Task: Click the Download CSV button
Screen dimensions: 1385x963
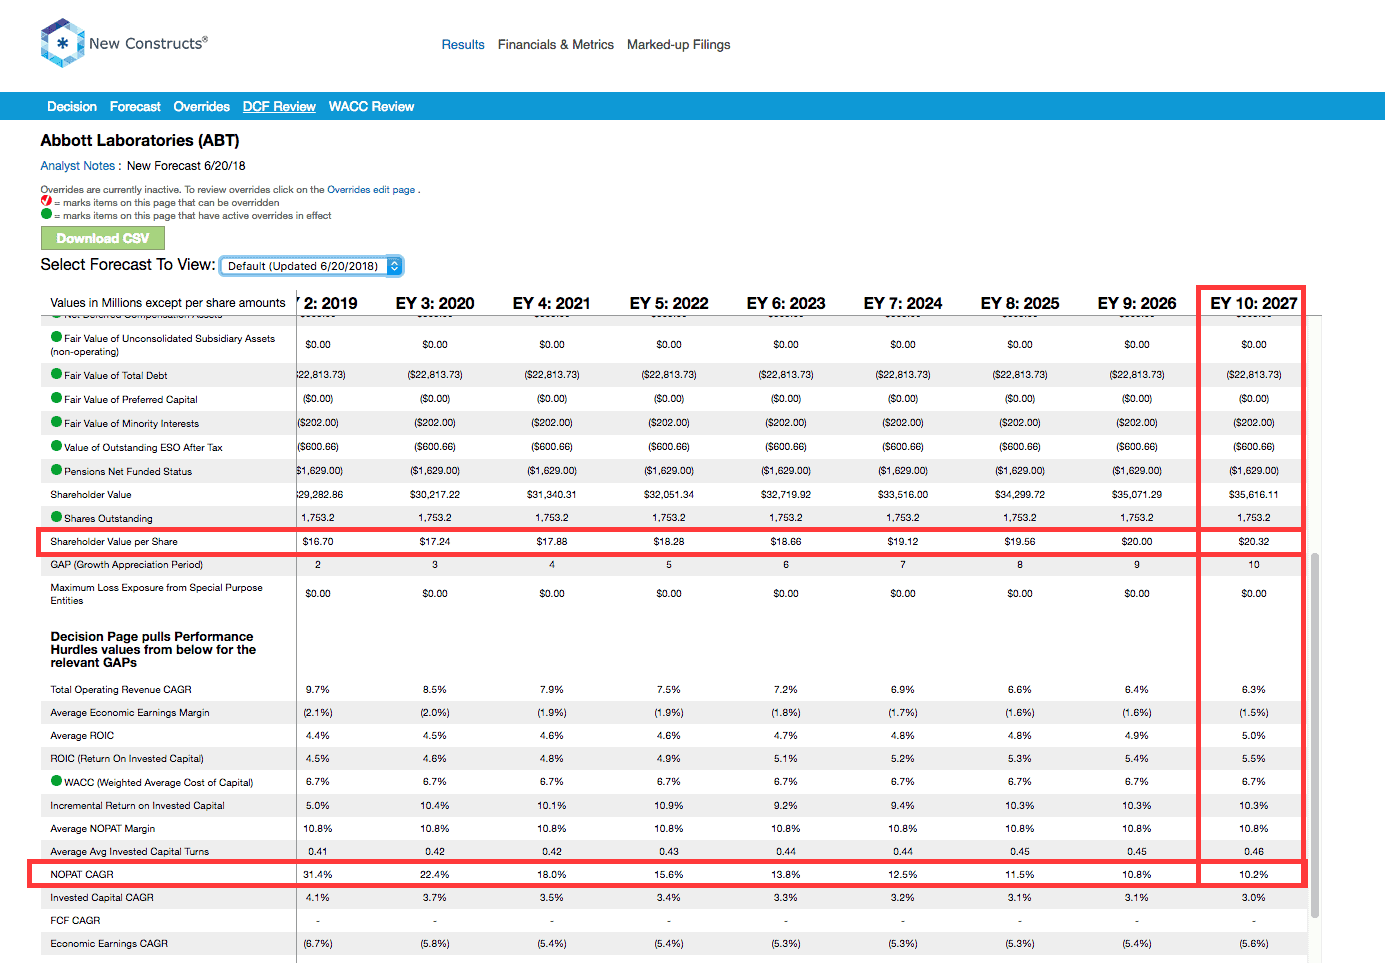Action: point(103,238)
